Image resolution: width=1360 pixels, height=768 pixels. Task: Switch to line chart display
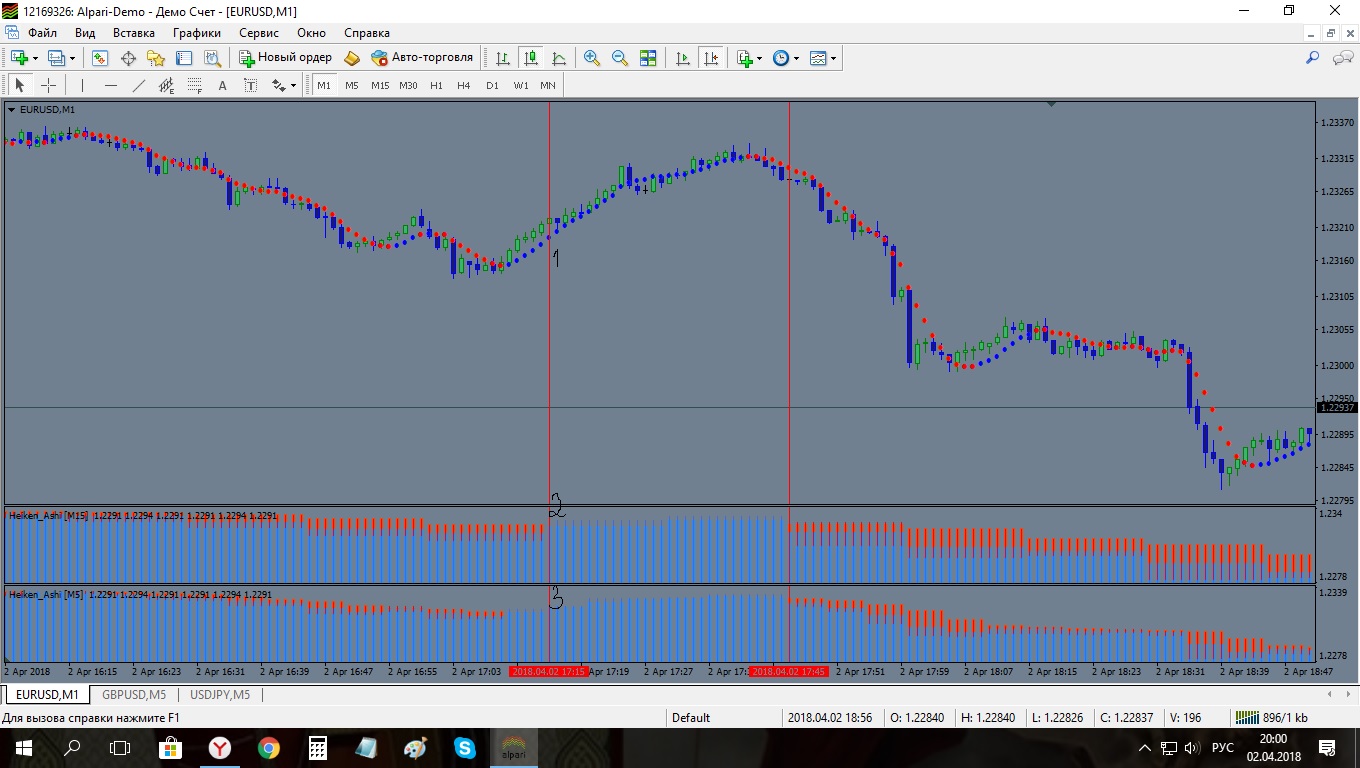pyautogui.click(x=559, y=58)
